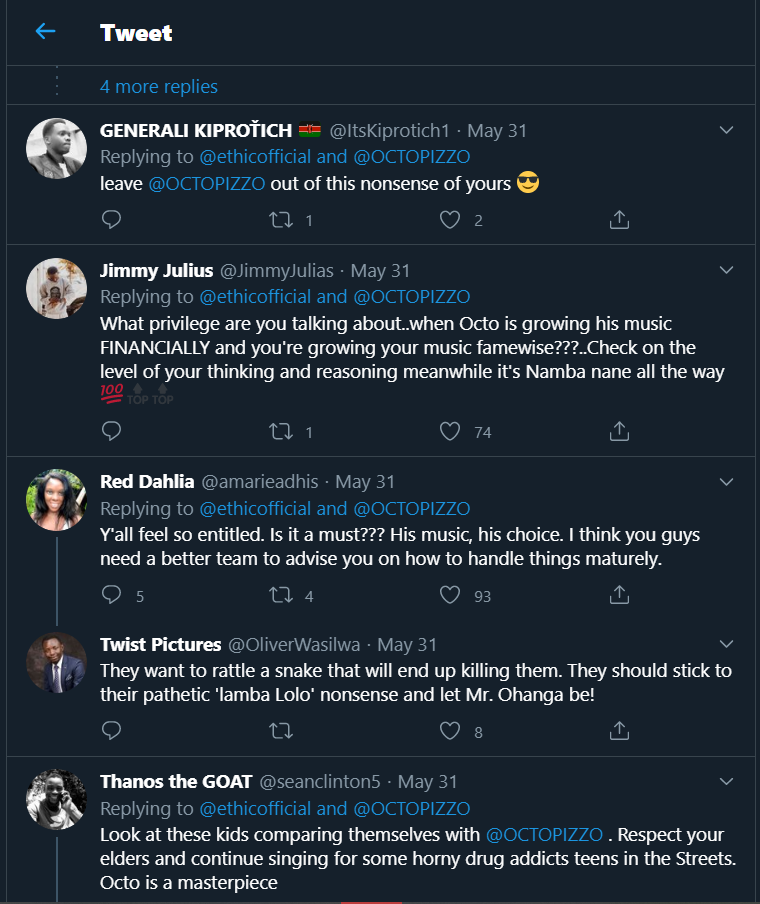Open the menu chevron on Thanos the GOAT's tweet

click(x=727, y=781)
